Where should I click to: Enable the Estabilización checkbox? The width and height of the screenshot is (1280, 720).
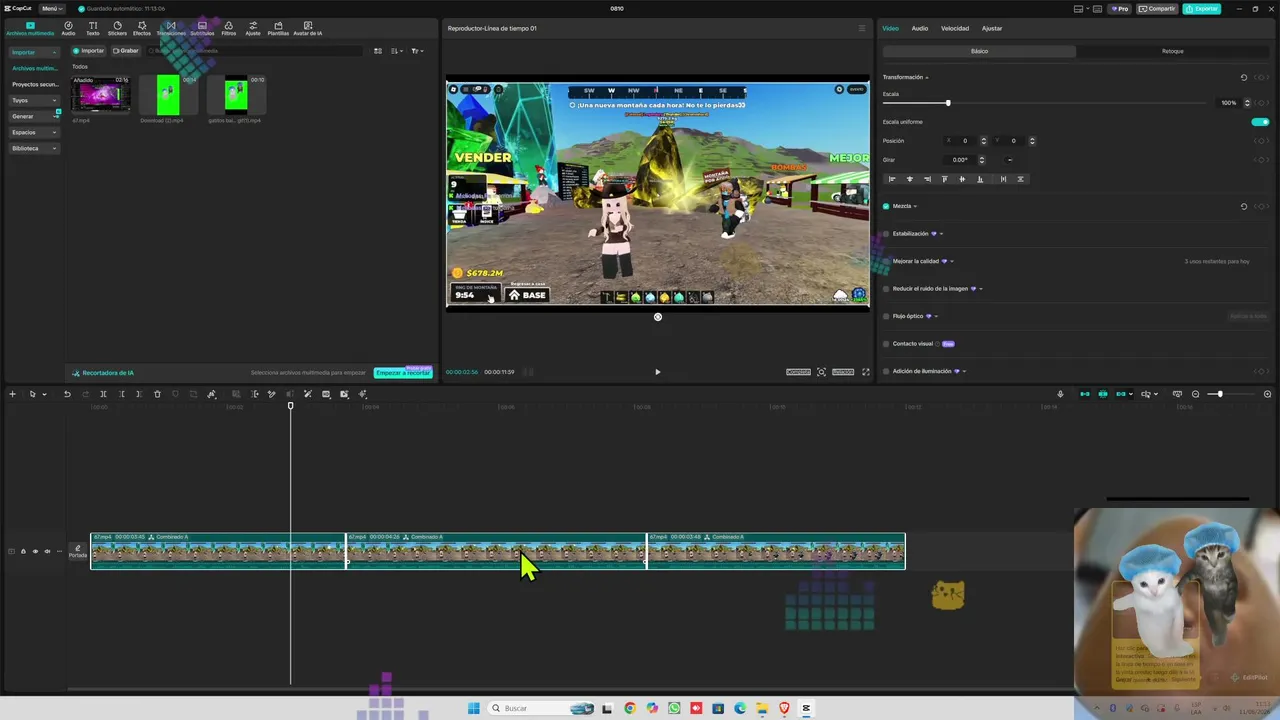click(886, 234)
